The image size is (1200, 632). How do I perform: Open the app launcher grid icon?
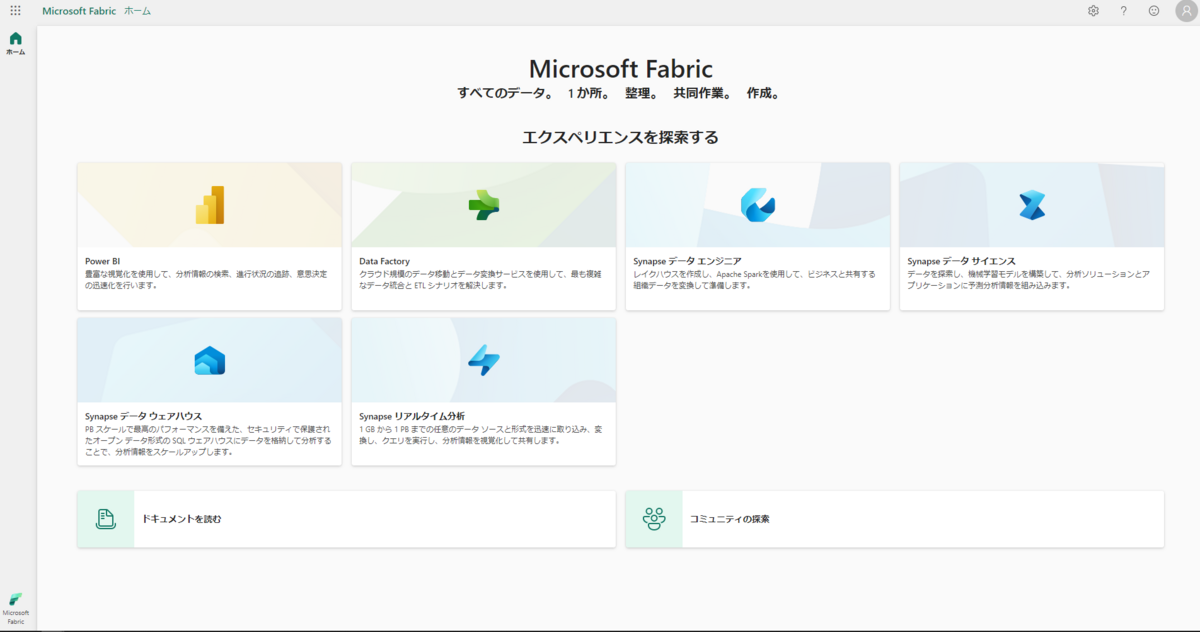coord(15,11)
